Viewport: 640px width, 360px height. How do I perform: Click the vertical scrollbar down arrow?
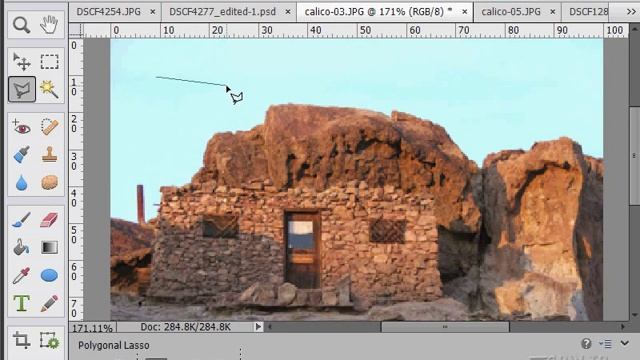click(x=634, y=316)
